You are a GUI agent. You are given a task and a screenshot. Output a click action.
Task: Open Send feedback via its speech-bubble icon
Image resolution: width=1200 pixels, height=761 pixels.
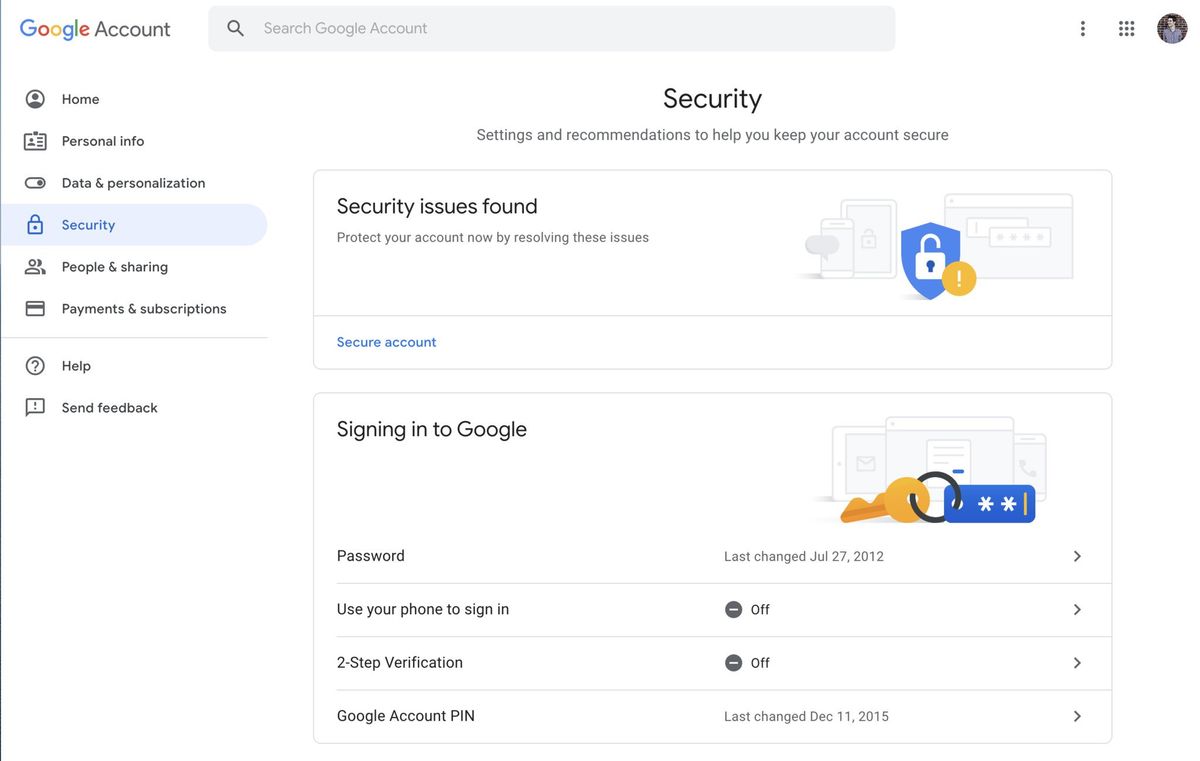click(x=34, y=406)
